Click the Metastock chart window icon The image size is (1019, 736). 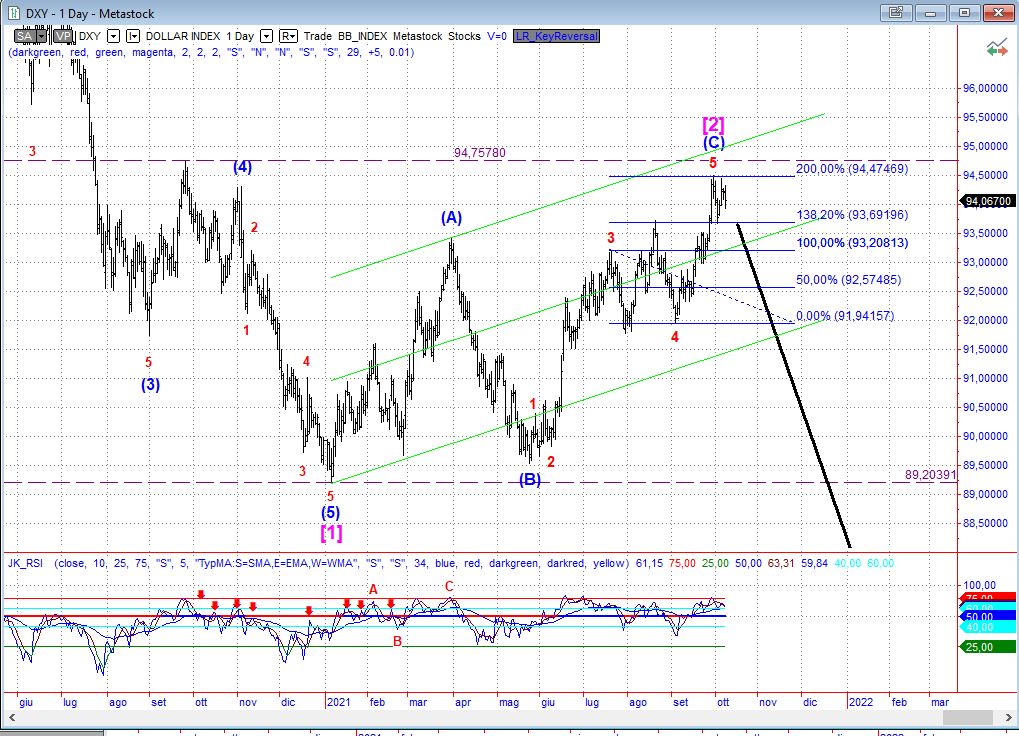pyautogui.click(x=14, y=13)
